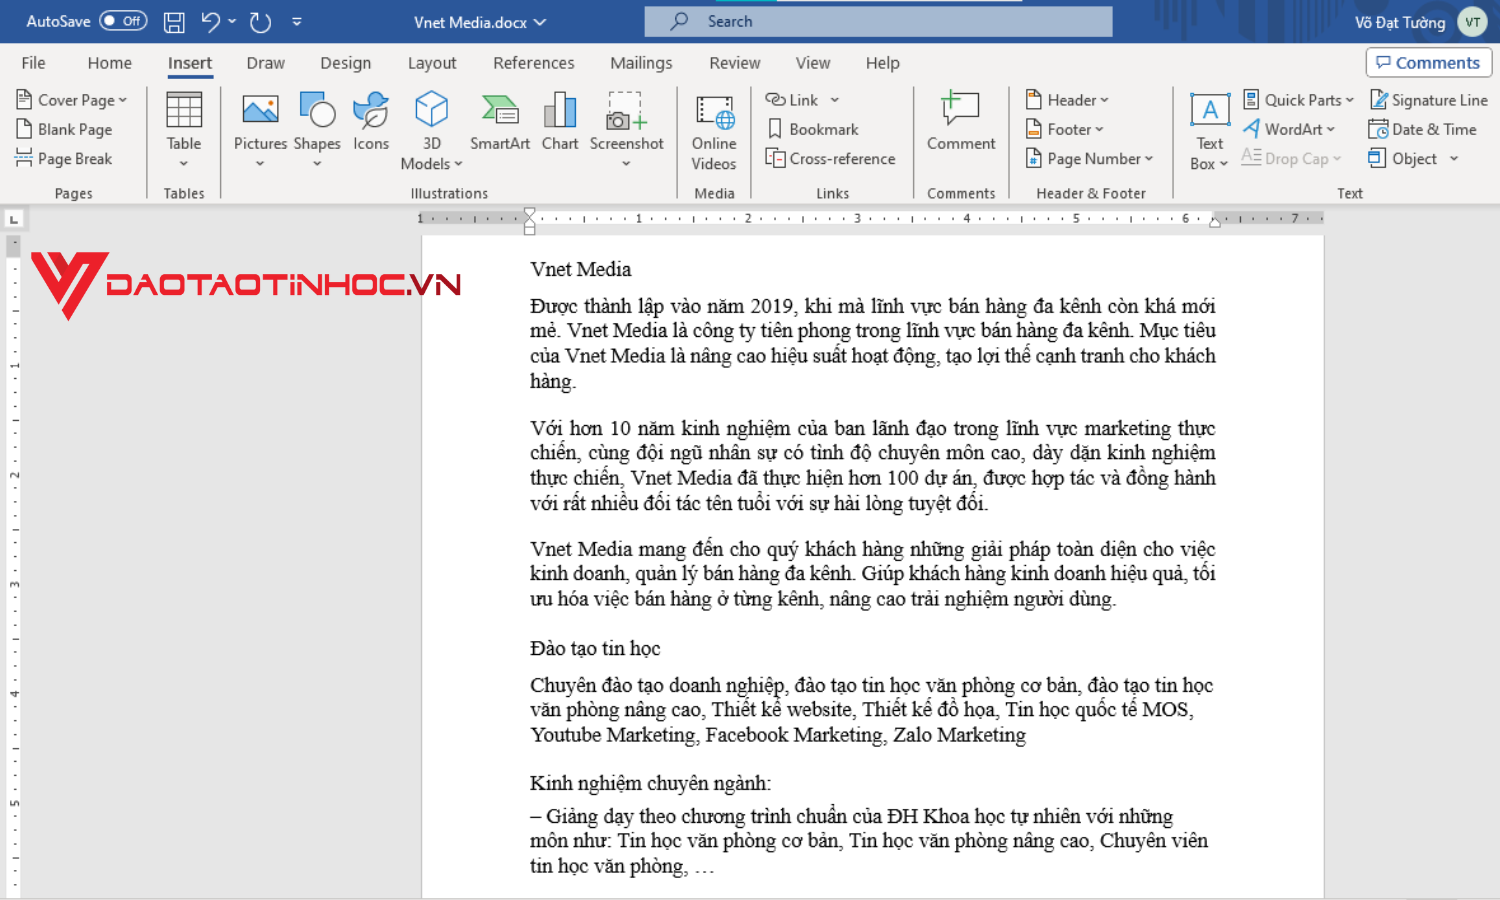
Task: Take a Screenshot
Action: (626, 128)
